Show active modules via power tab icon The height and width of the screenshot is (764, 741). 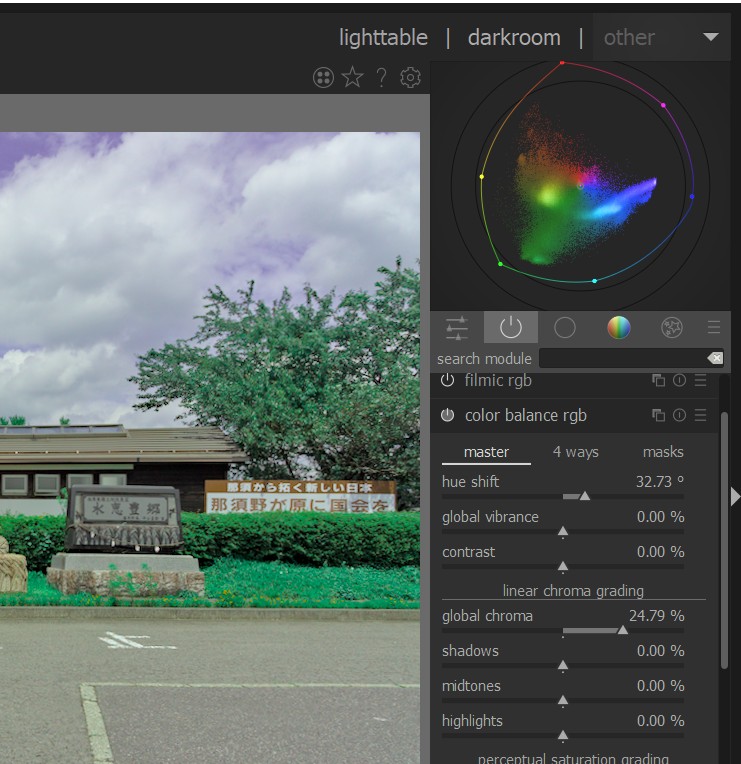click(511, 327)
